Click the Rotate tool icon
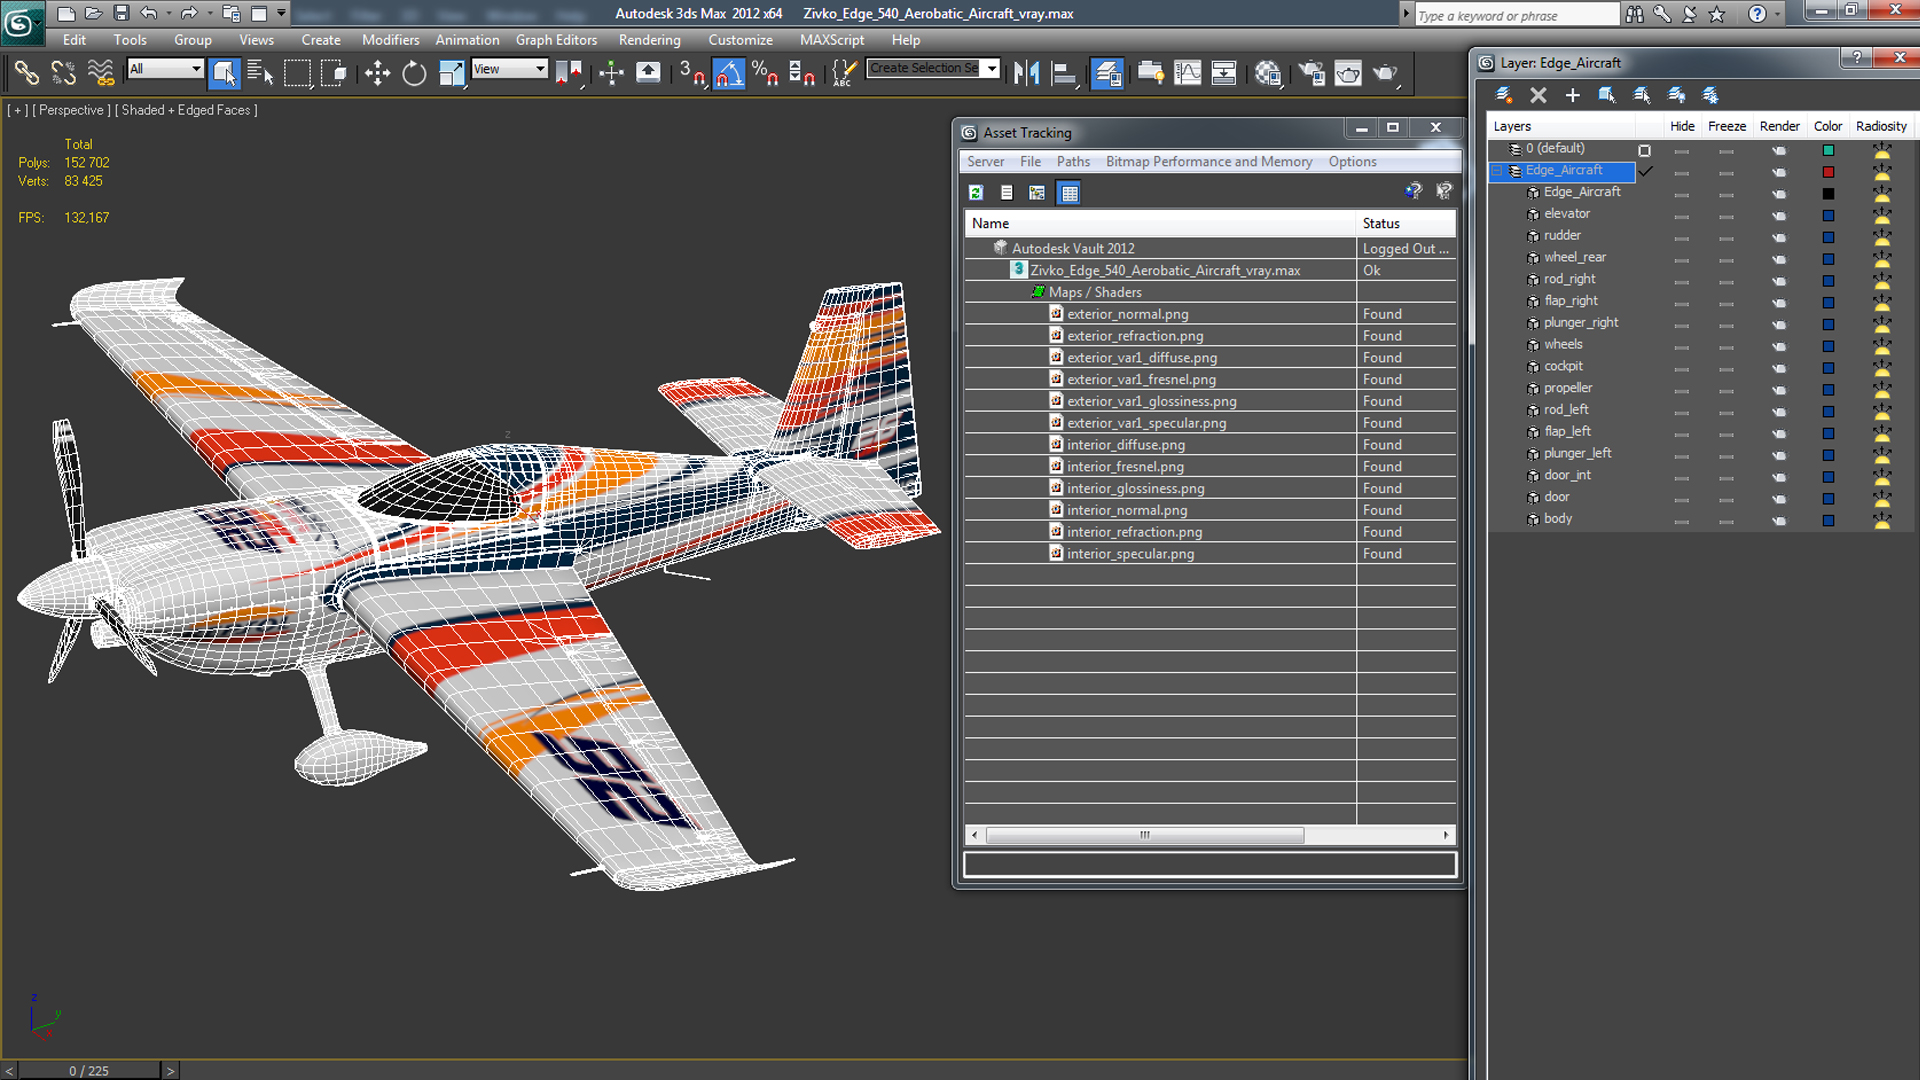This screenshot has width=1920, height=1080. click(x=414, y=73)
